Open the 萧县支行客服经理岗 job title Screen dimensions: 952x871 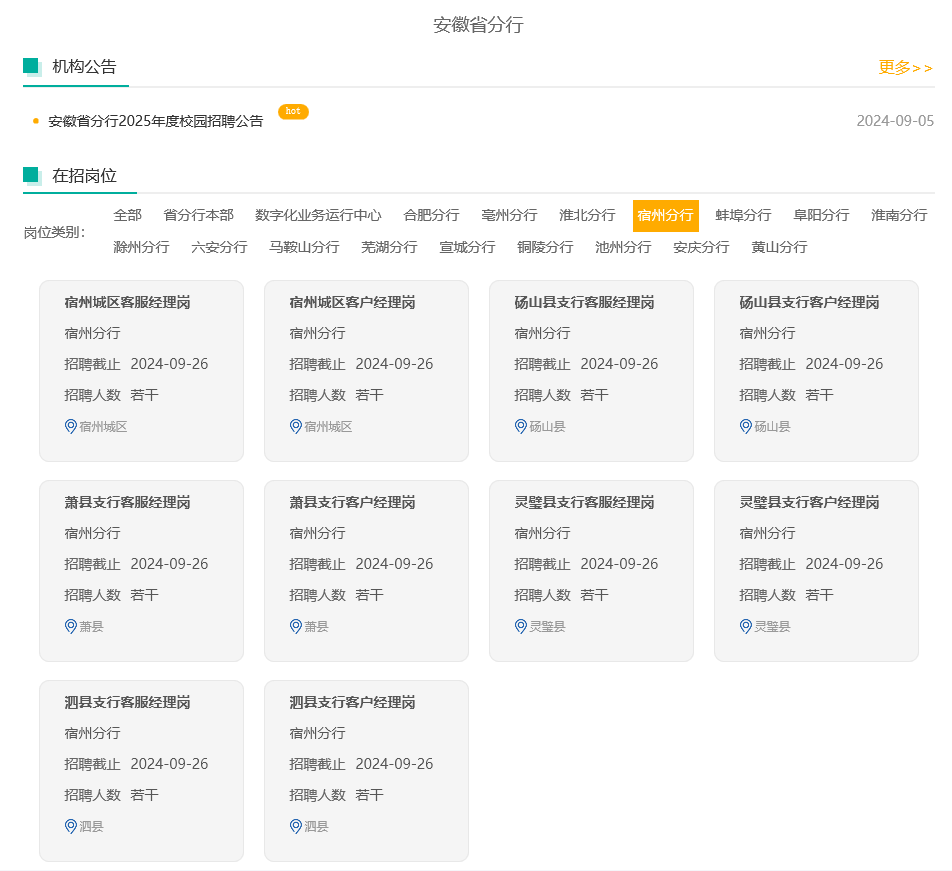[x=128, y=503]
